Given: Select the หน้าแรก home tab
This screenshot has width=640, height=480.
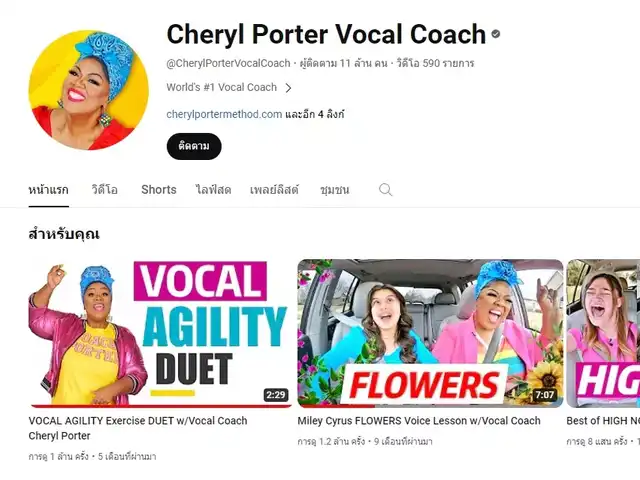Looking at the screenshot, I should [x=49, y=190].
